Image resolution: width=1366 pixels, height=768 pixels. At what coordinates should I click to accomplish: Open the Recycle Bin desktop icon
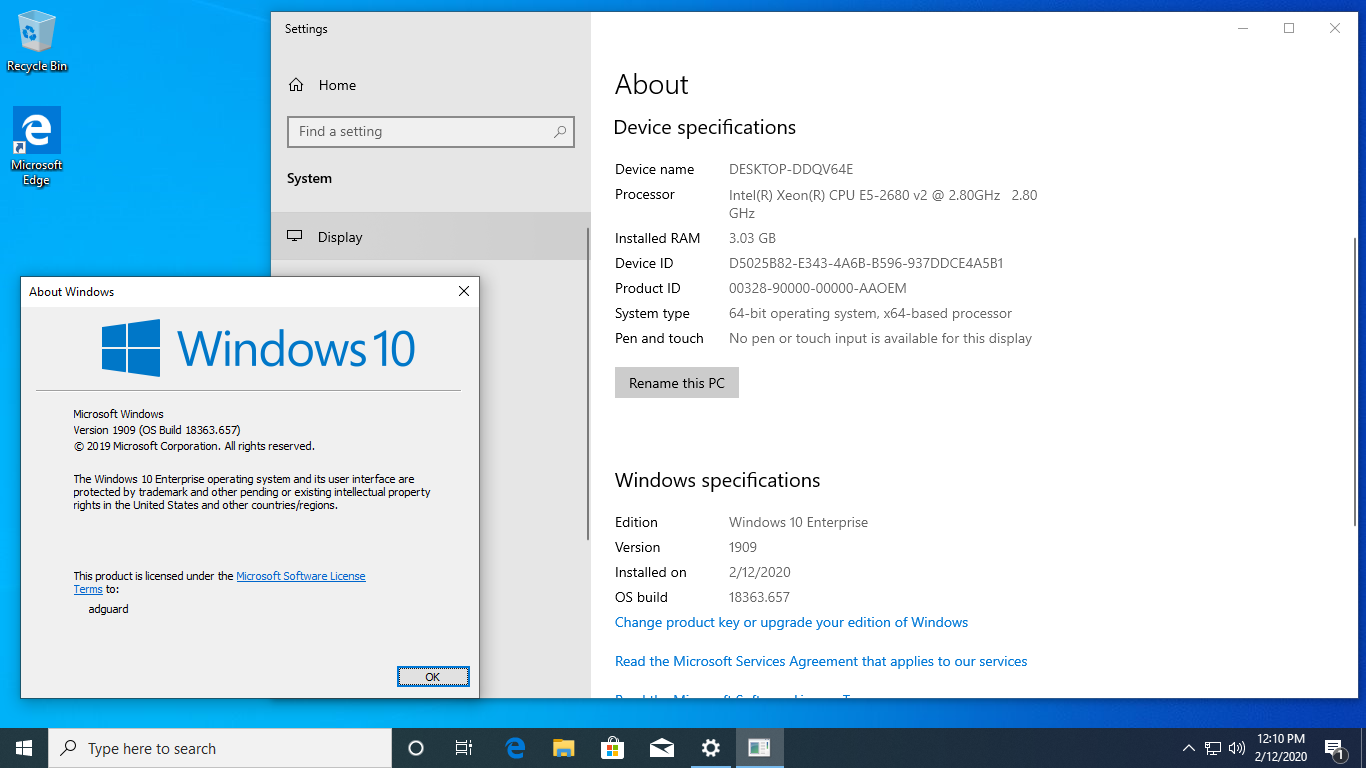point(37,41)
